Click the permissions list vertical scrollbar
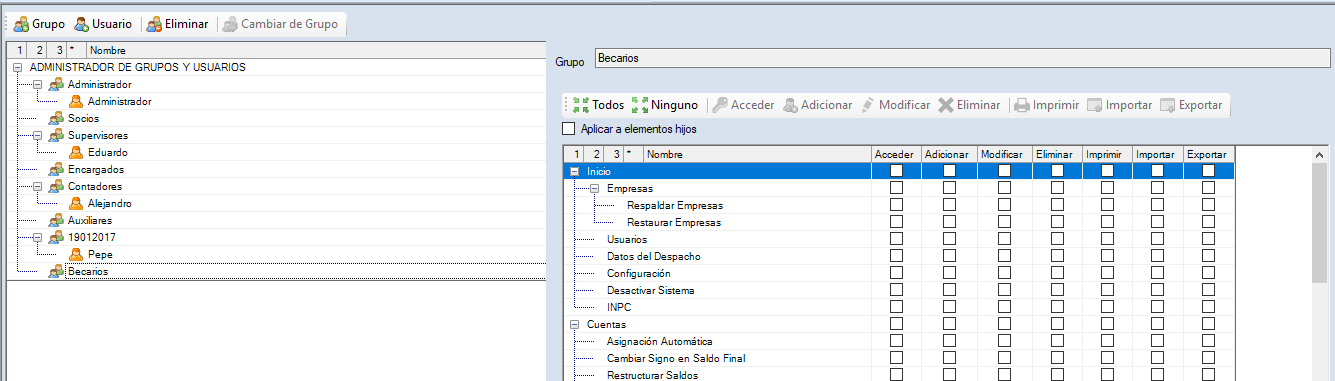Screen dimensions: 1335x381 pyautogui.click(x=1320, y=264)
